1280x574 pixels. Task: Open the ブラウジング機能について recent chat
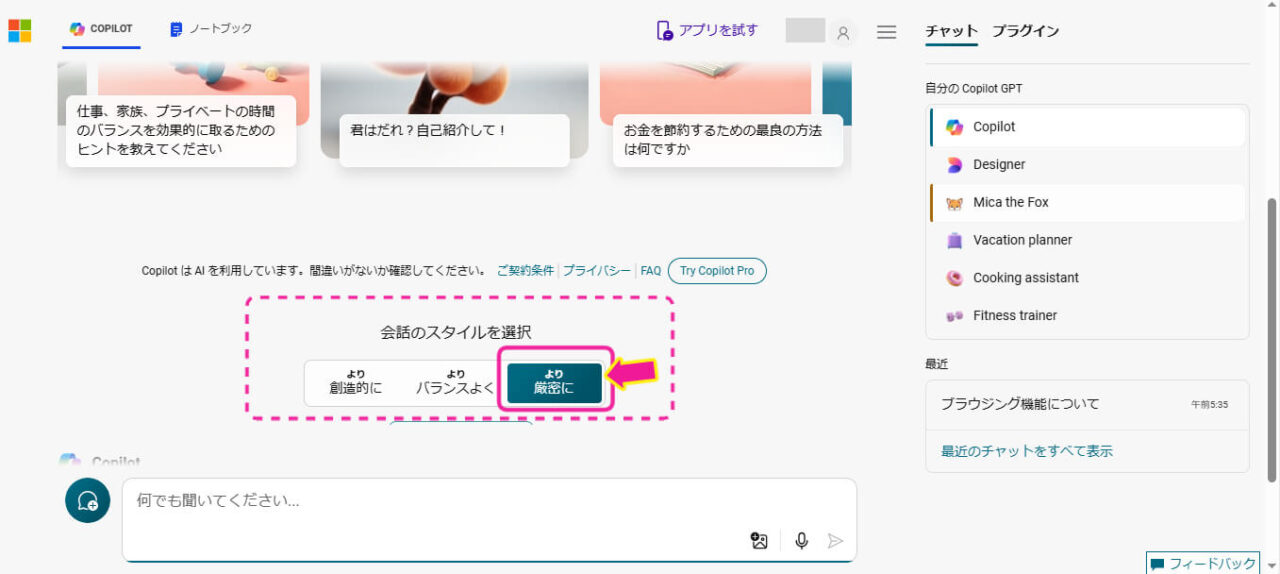tap(1087, 404)
